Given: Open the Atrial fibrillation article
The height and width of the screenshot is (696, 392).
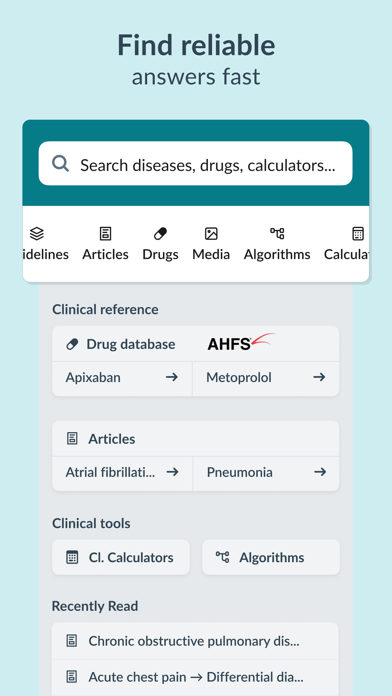Looking at the screenshot, I should [x=122, y=472].
